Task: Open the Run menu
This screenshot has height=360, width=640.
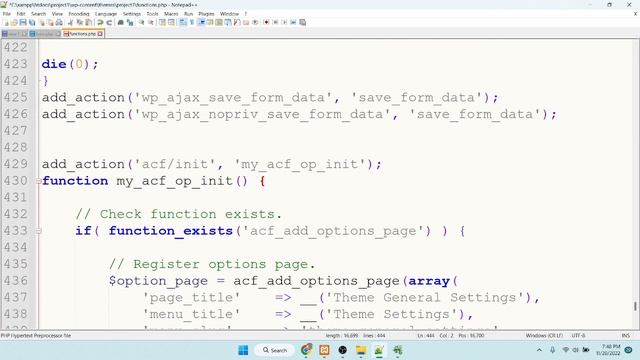Action: pyautogui.click(x=188, y=14)
